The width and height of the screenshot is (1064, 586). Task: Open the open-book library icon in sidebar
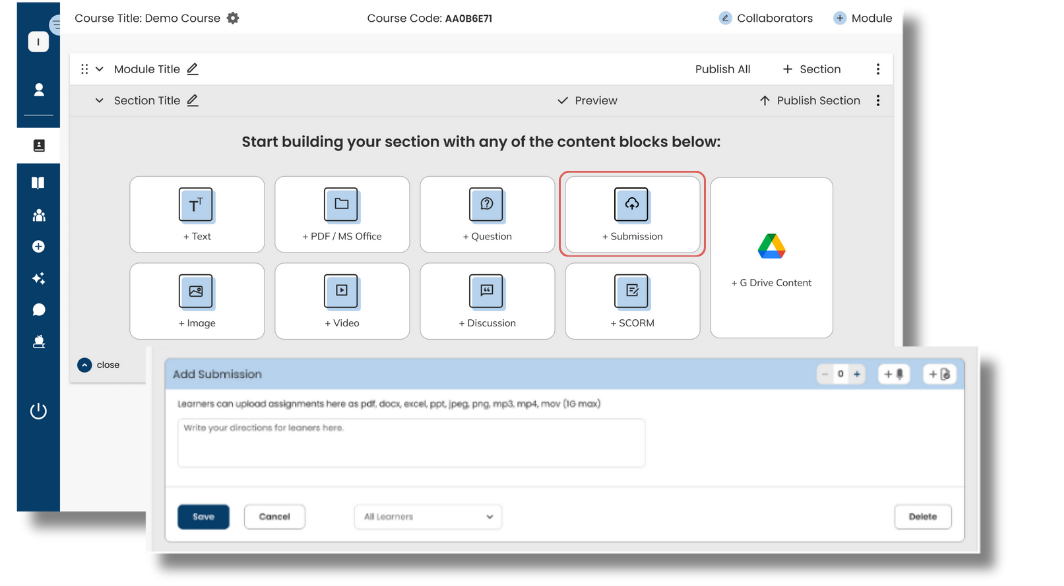click(x=38, y=182)
